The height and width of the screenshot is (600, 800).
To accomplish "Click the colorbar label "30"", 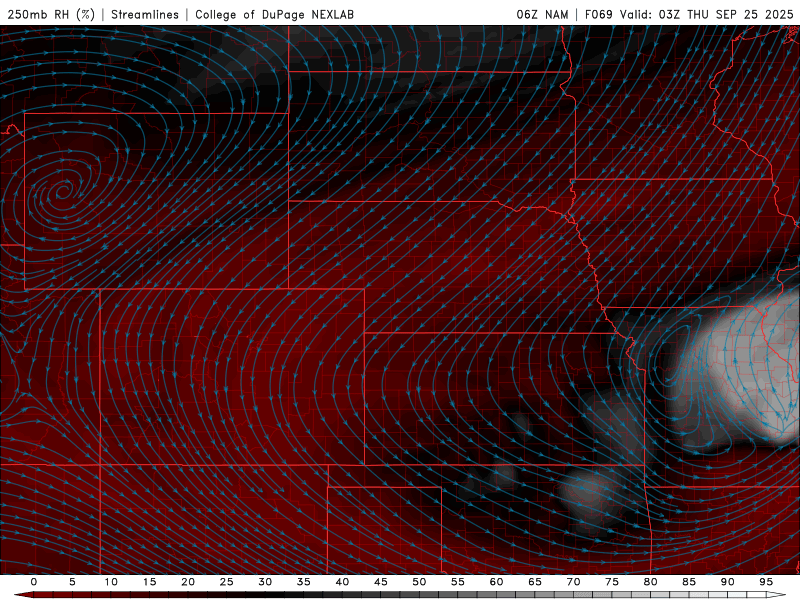I will tap(265, 582).
